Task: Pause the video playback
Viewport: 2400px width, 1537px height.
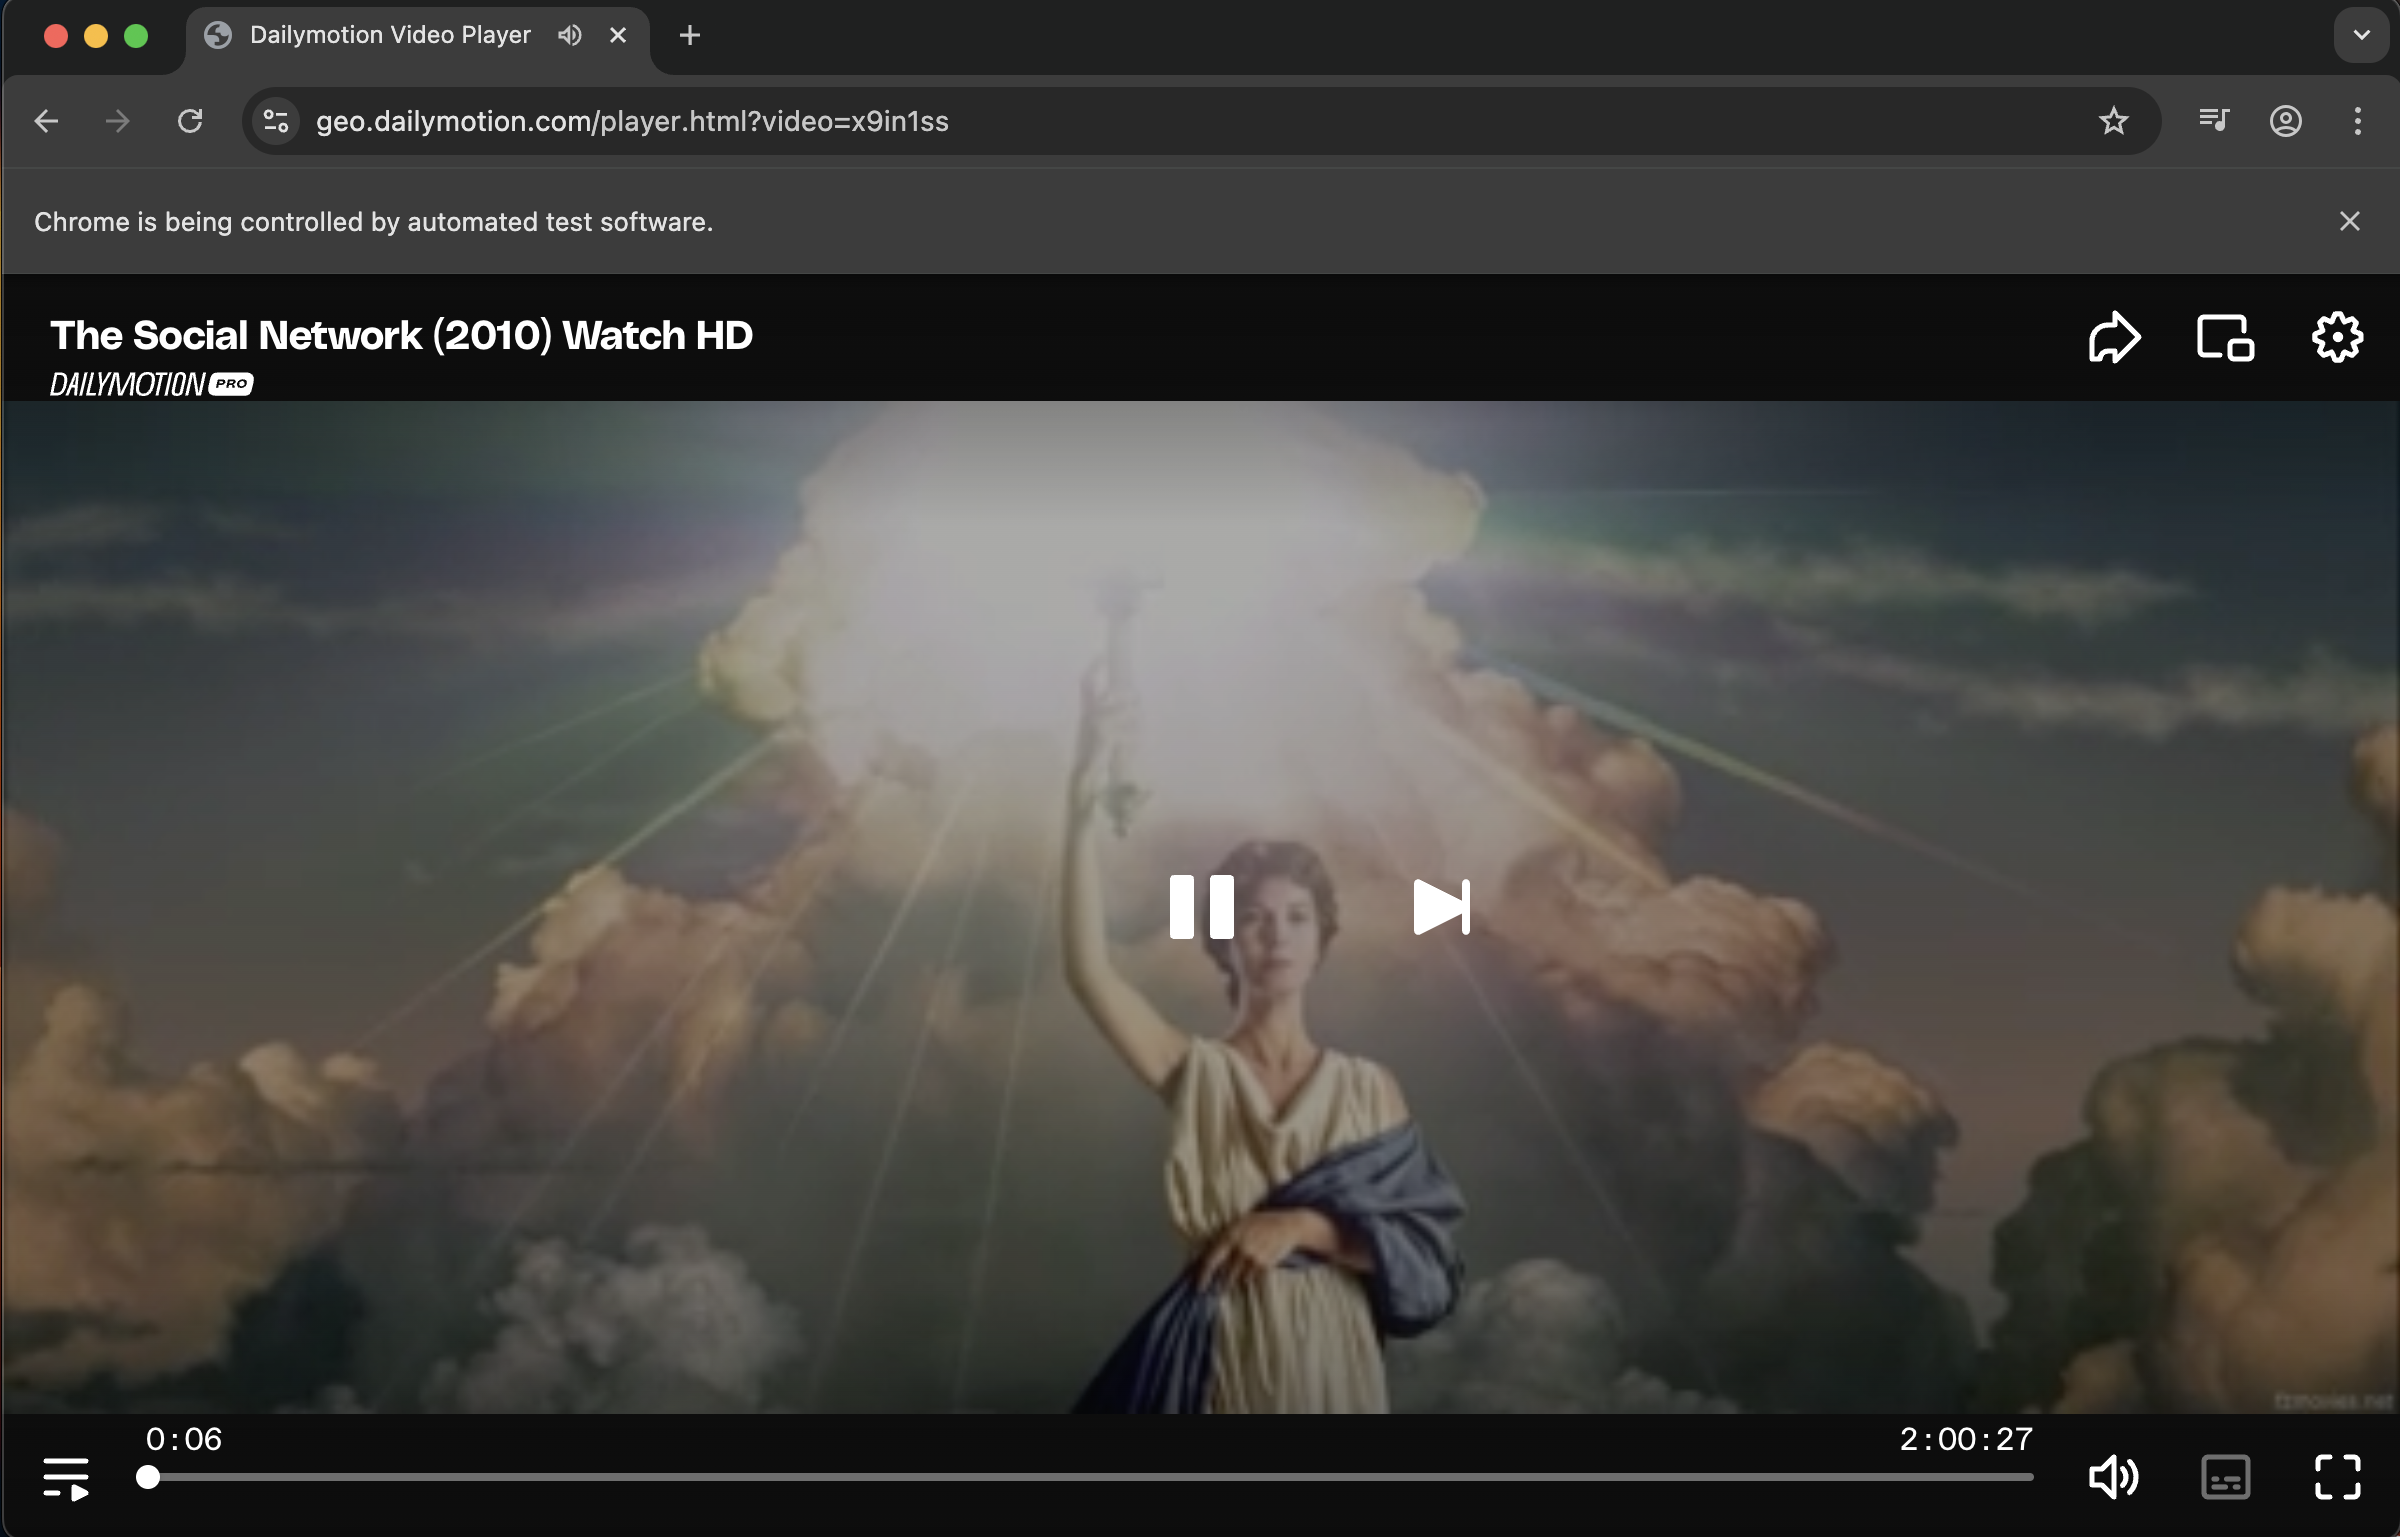Action: pyautogui.click(x=1201, y=906)
